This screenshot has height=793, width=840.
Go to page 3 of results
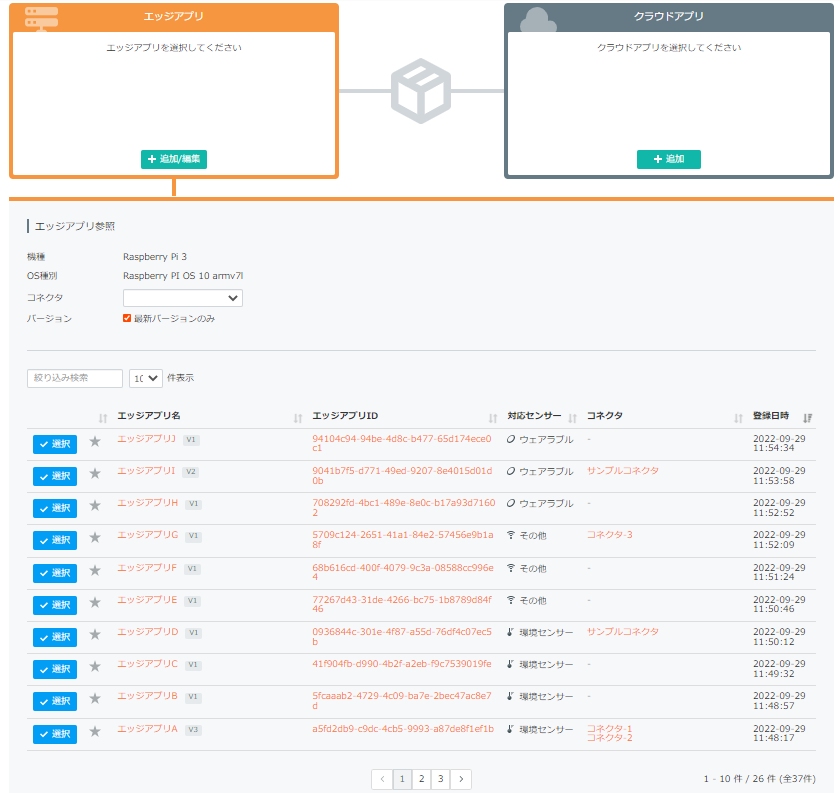441,779
